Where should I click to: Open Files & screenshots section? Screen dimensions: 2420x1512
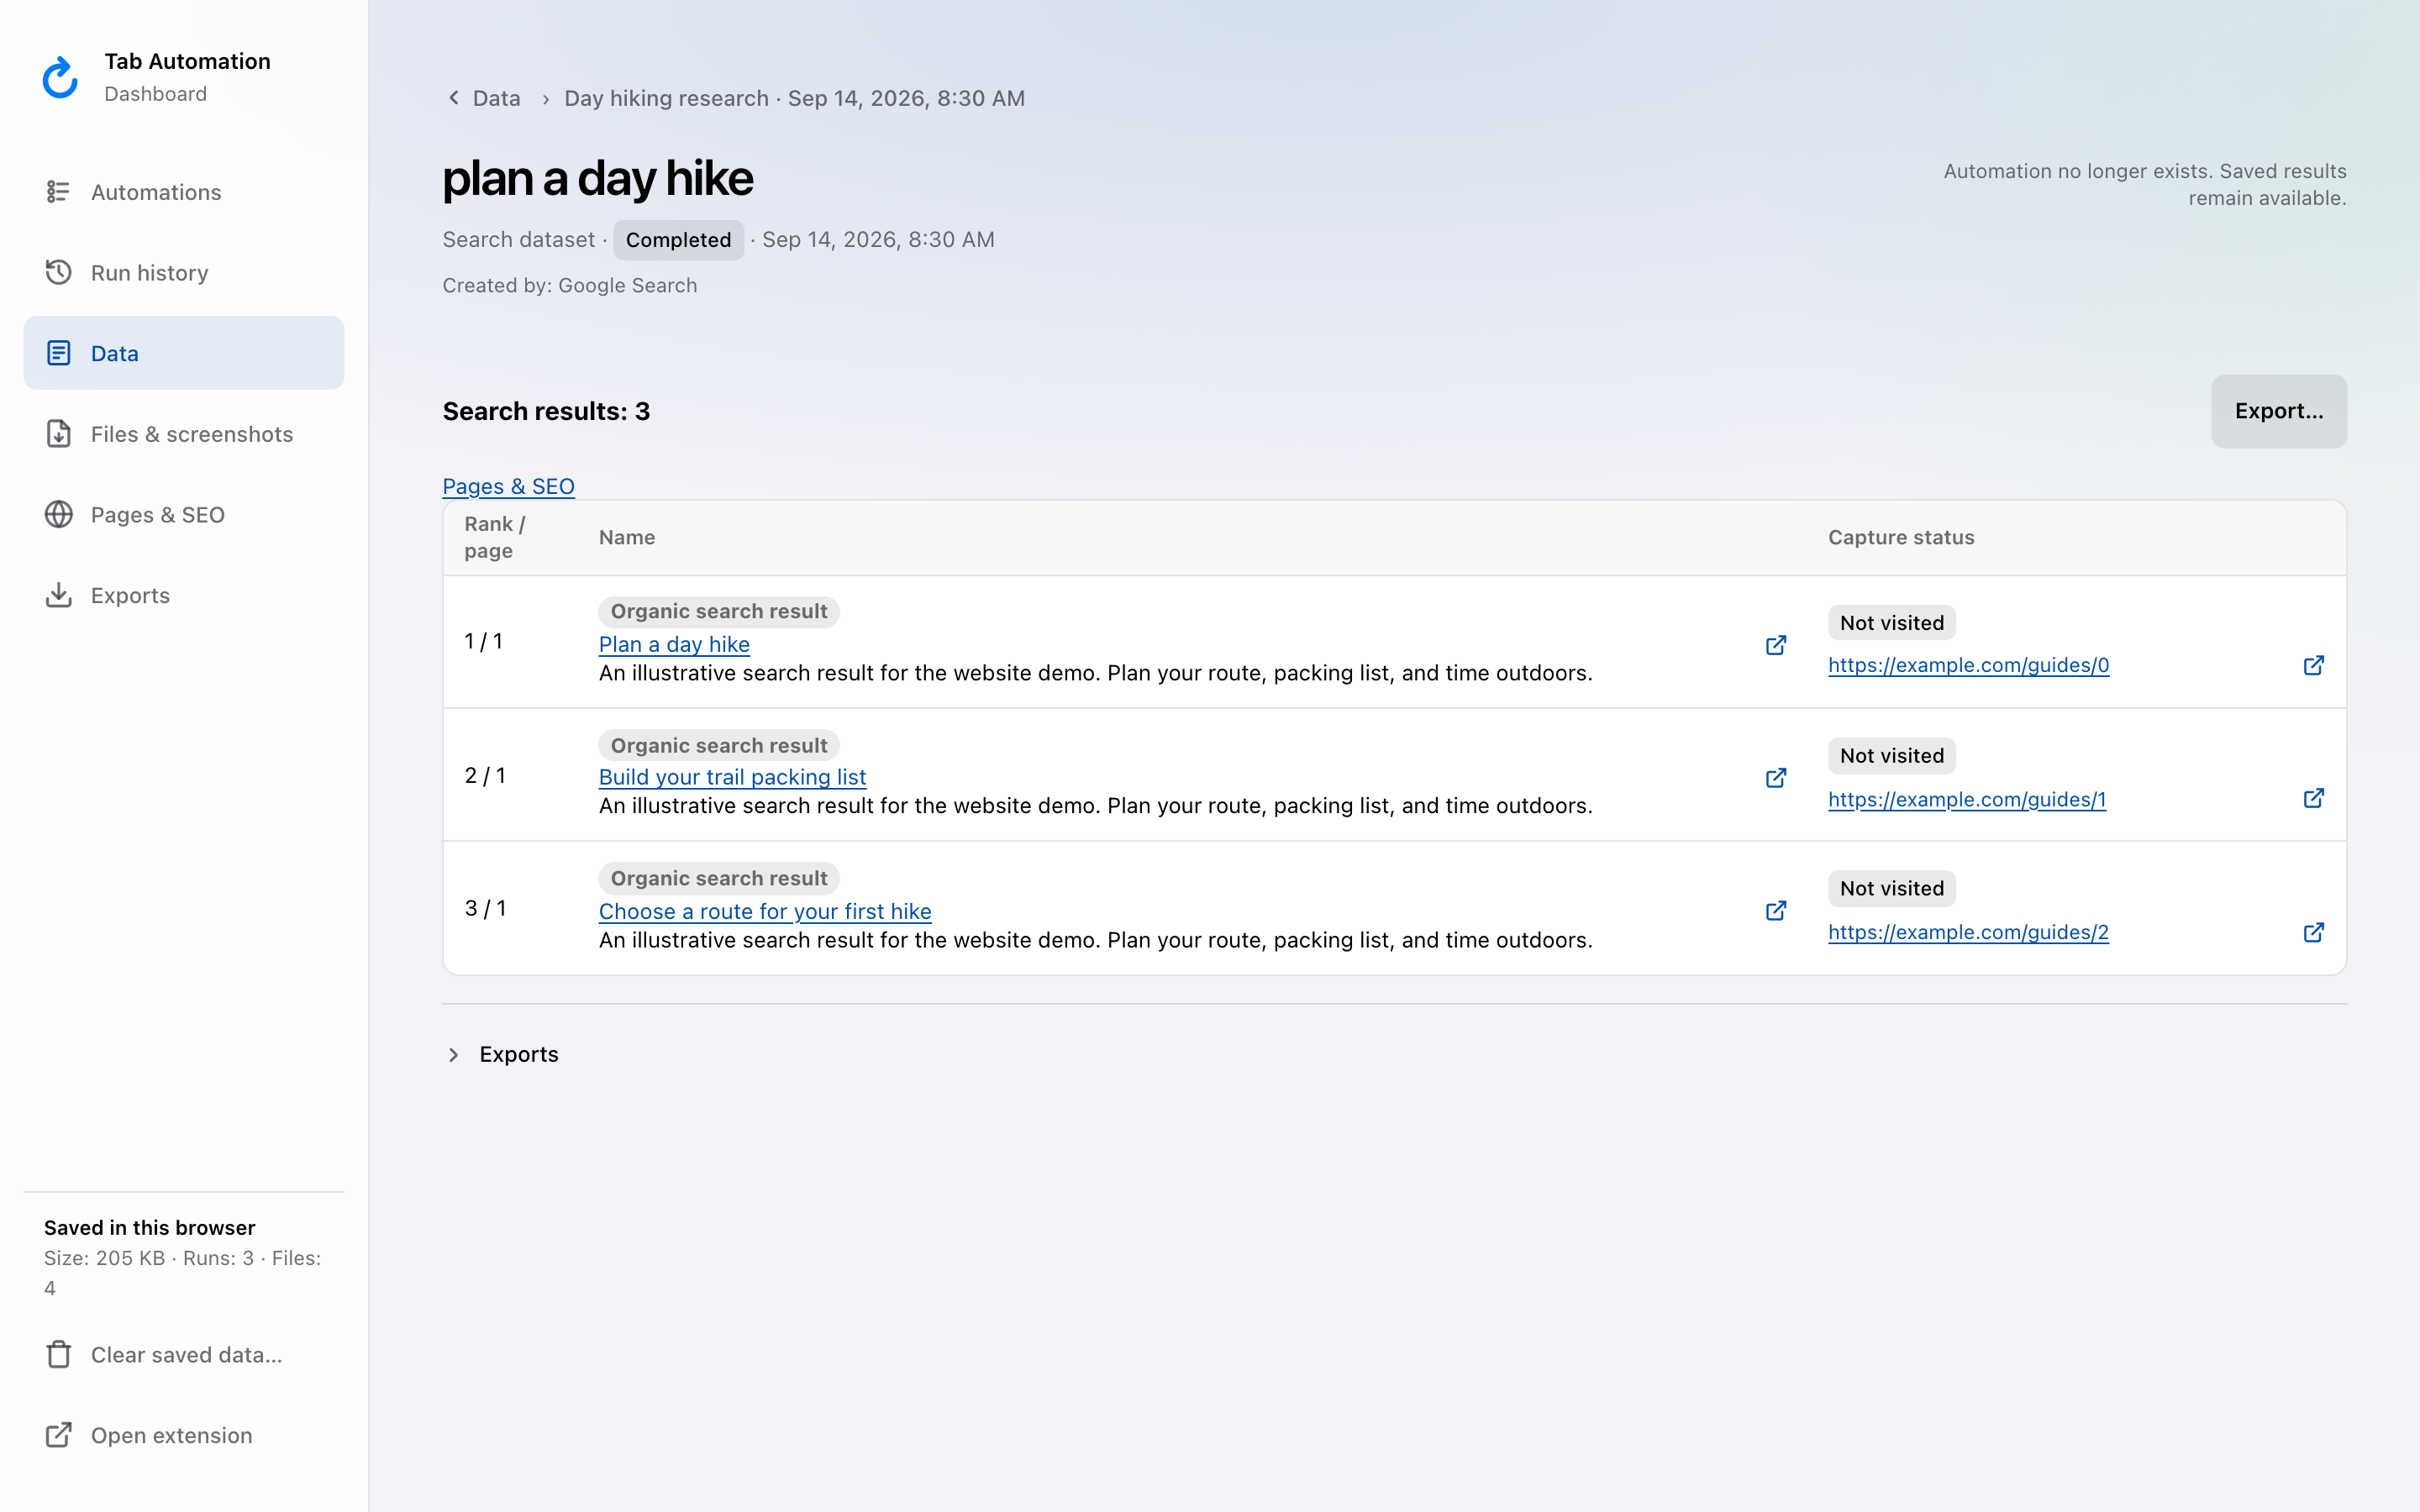coord(184,434)
